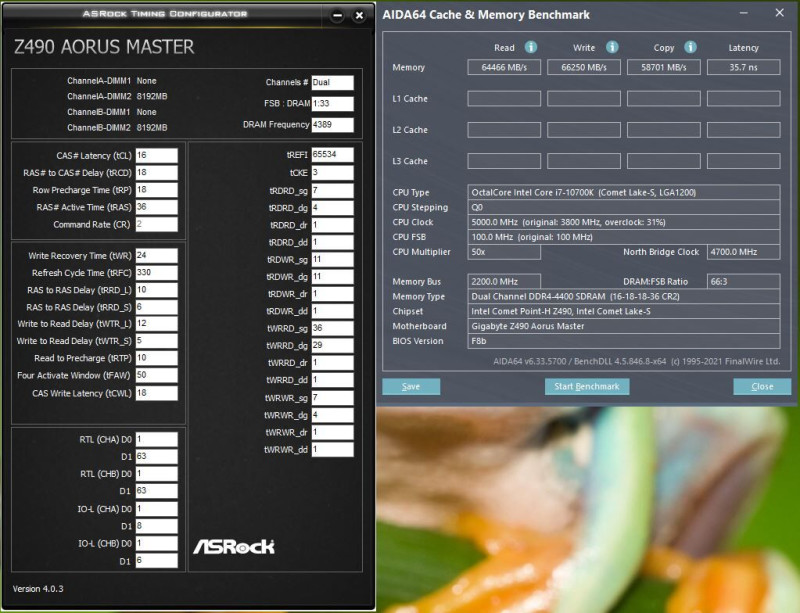This screenshot has height=613, width=800.
Task: Click the Z490 AORUS MASTER heading
Action: pyautogui.click(x=104, y=47)
